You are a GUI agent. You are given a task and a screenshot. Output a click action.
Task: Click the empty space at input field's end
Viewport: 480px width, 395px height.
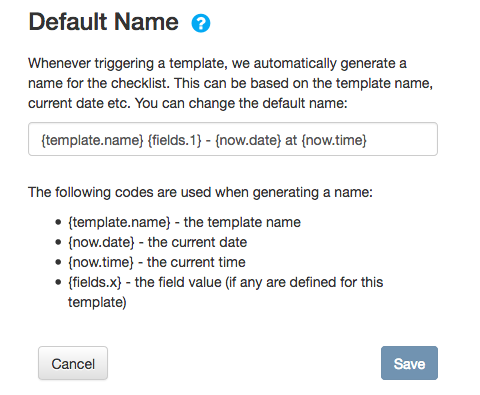[x=402, y=139]
